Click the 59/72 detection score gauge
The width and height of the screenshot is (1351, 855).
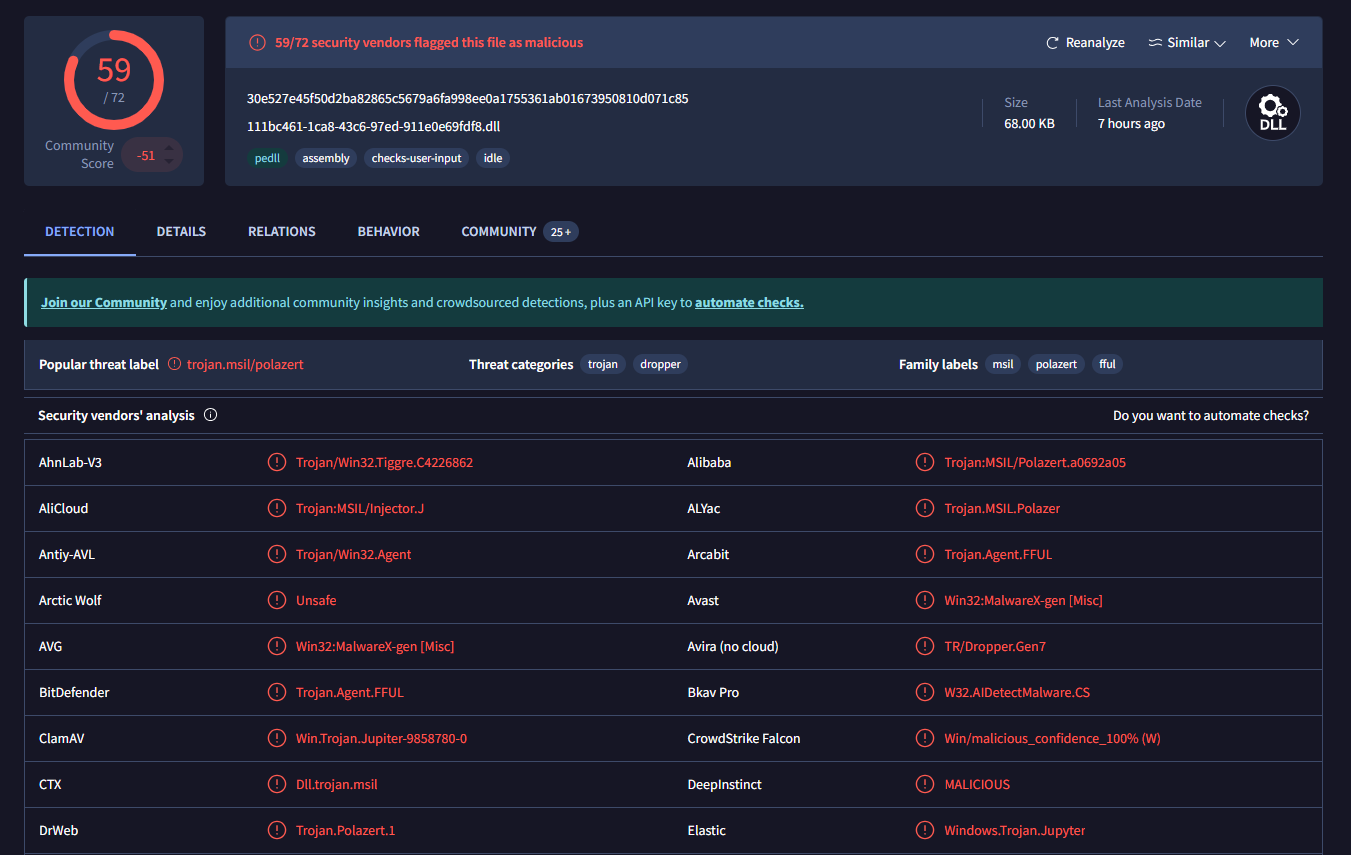pos(114,80)
